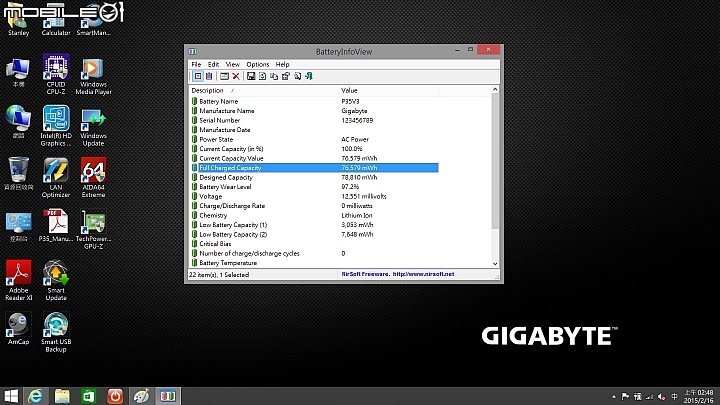720x405 pixels.
Task: Select the AmCap desktop icon
Action: click(x=18, y=328)
